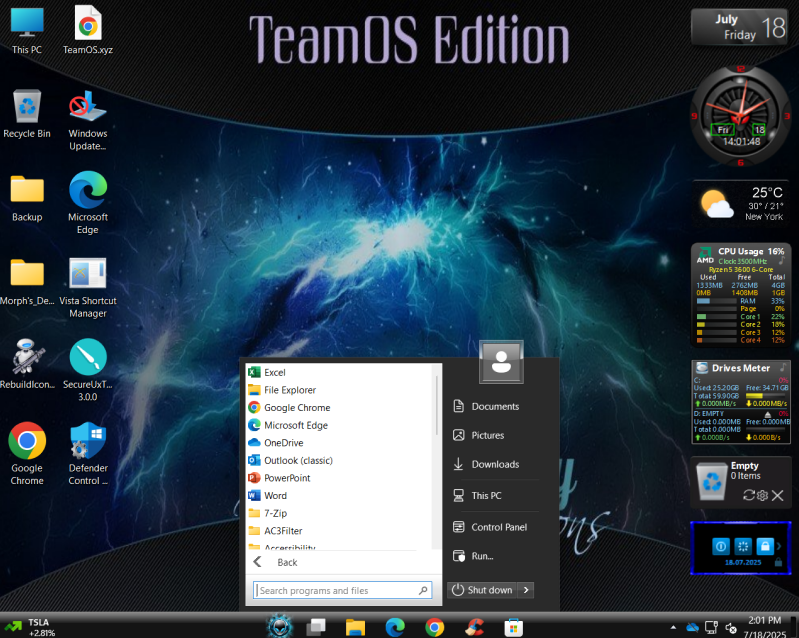Launch Google Chrome from start menu list
Viewport: 799px width, 638px height.
339,408
